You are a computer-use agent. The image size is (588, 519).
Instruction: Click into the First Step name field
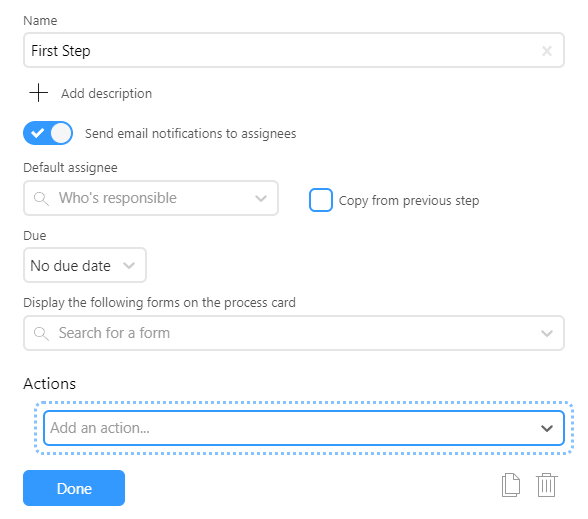[294, 50]
